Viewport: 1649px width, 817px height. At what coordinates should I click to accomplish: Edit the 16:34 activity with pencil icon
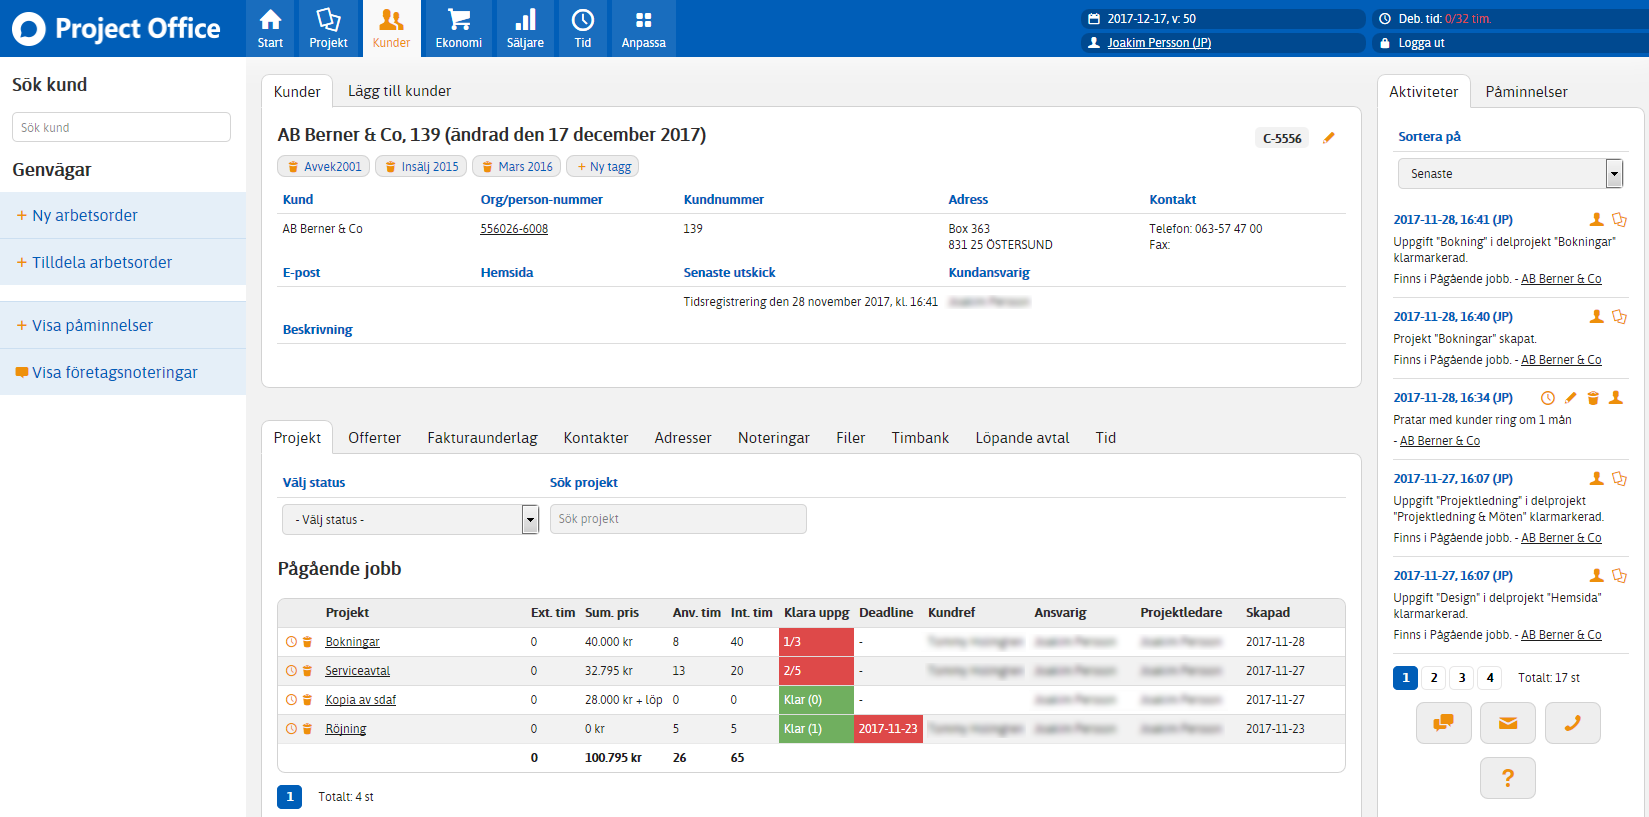point(1570,398)
